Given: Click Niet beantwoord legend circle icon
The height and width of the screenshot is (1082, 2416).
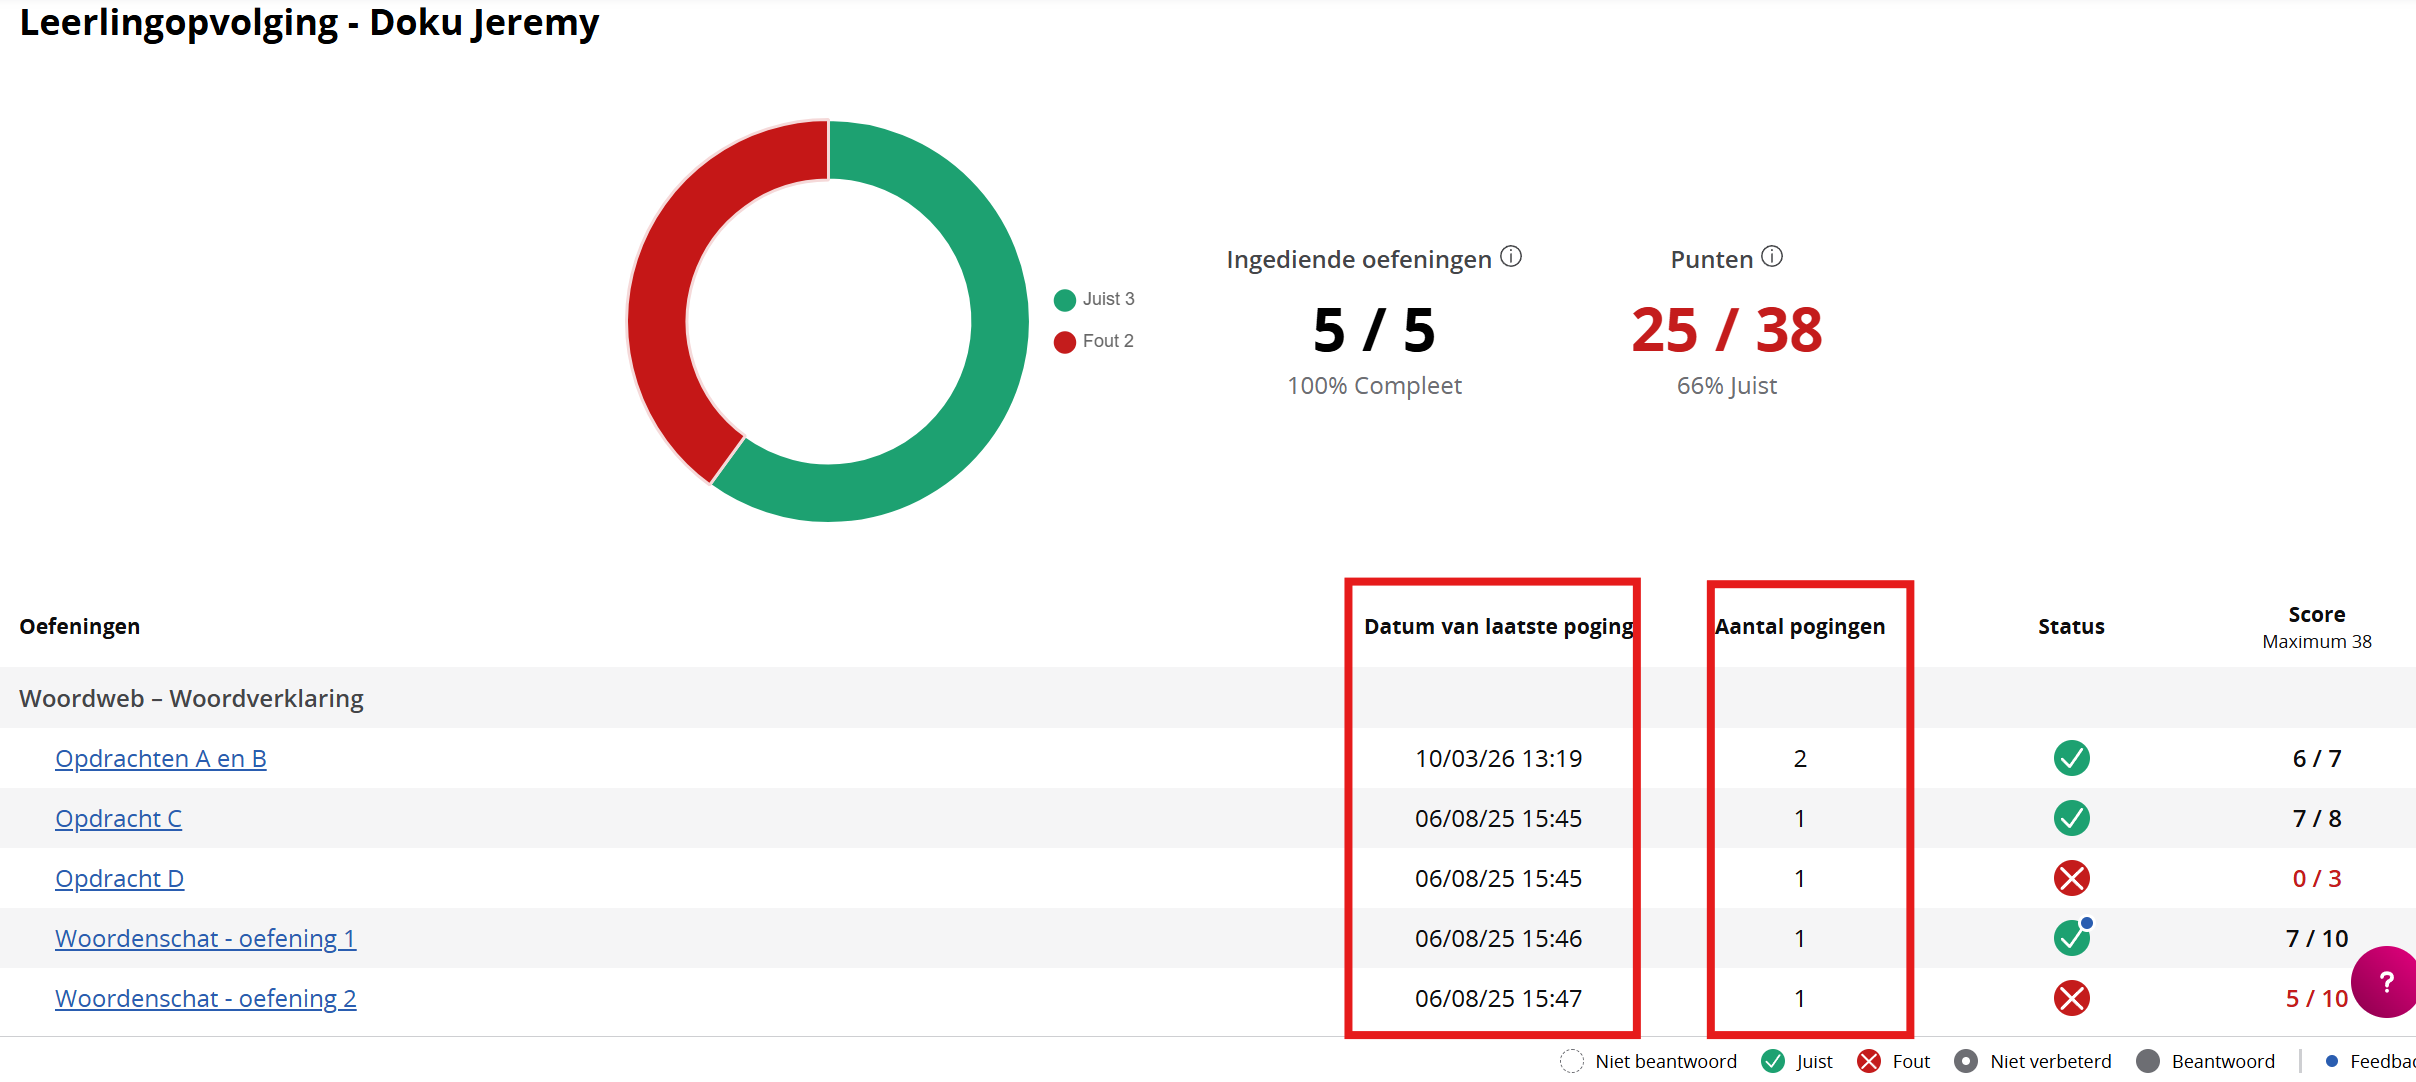Looking at the screenshot, I should (1572, 1061).
